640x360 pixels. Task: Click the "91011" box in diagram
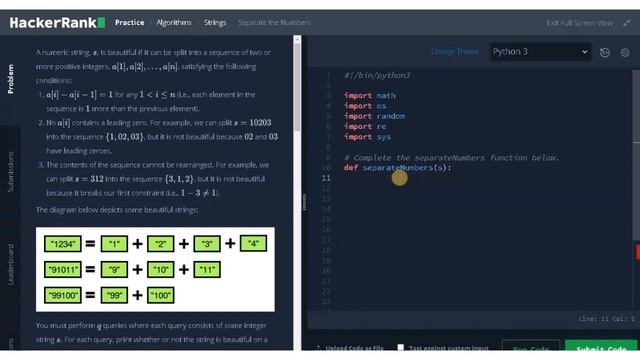tap(62, 270)
